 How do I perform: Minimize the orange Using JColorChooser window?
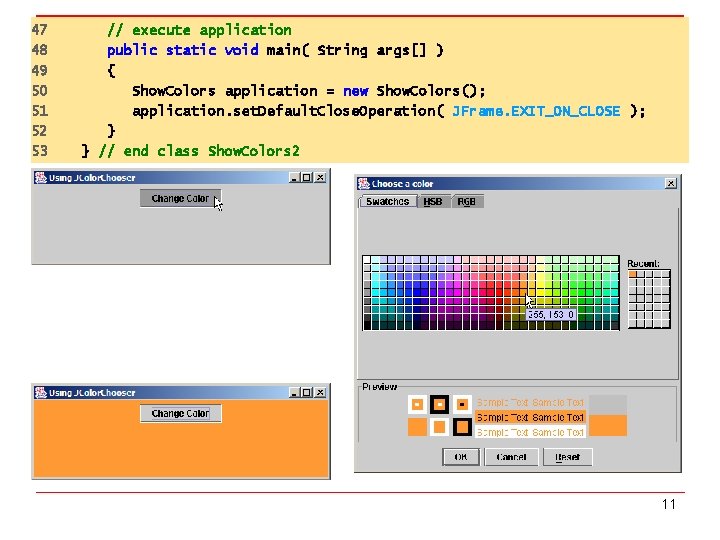coord(295,392)
